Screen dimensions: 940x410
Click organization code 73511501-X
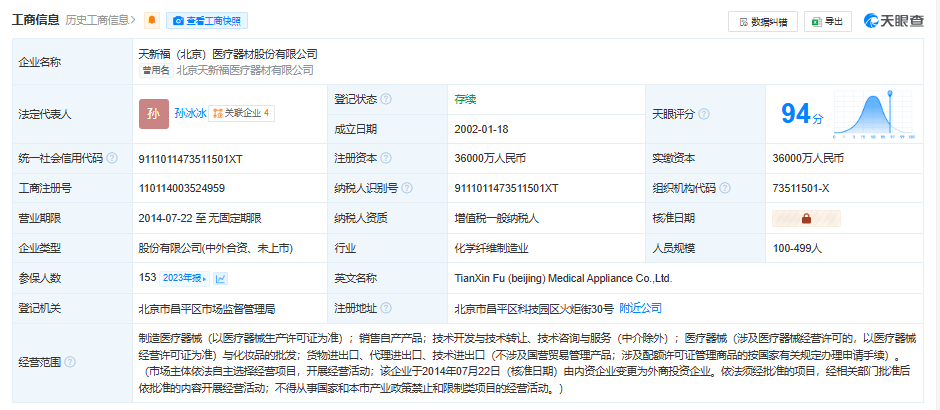[801, 189]
